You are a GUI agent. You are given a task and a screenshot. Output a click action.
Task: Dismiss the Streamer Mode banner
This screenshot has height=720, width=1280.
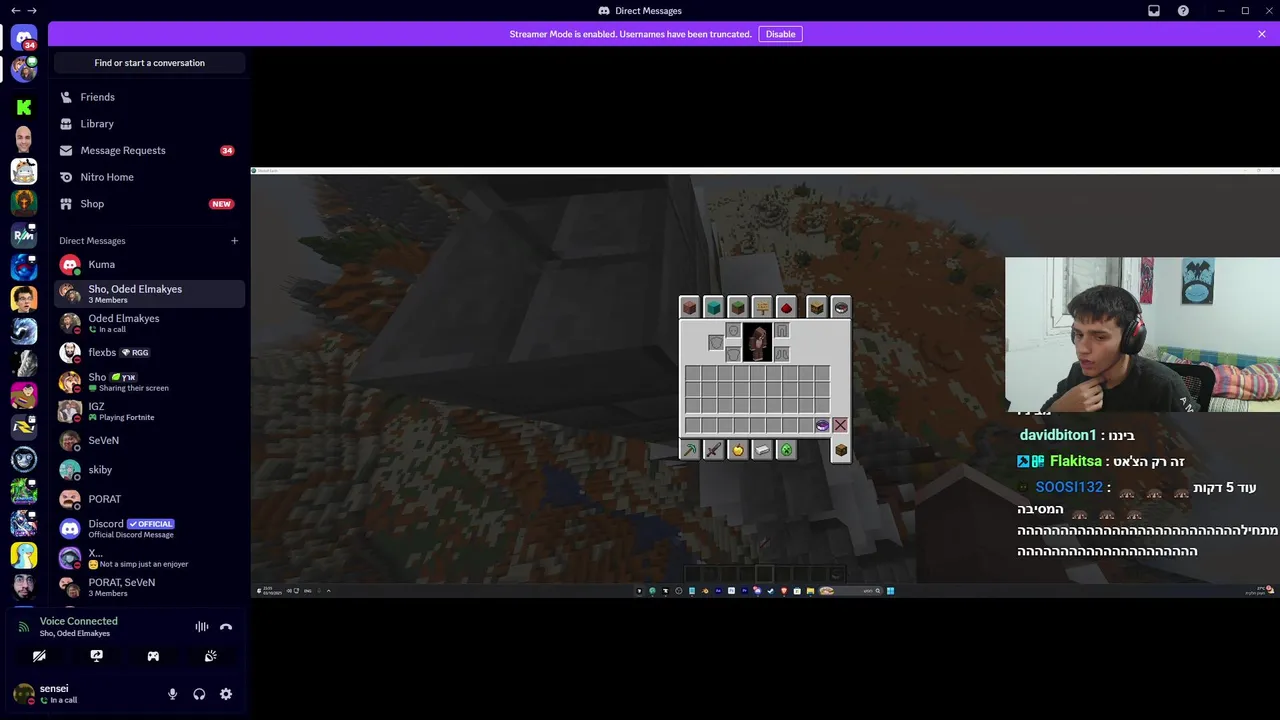(x=1262, y=34)
